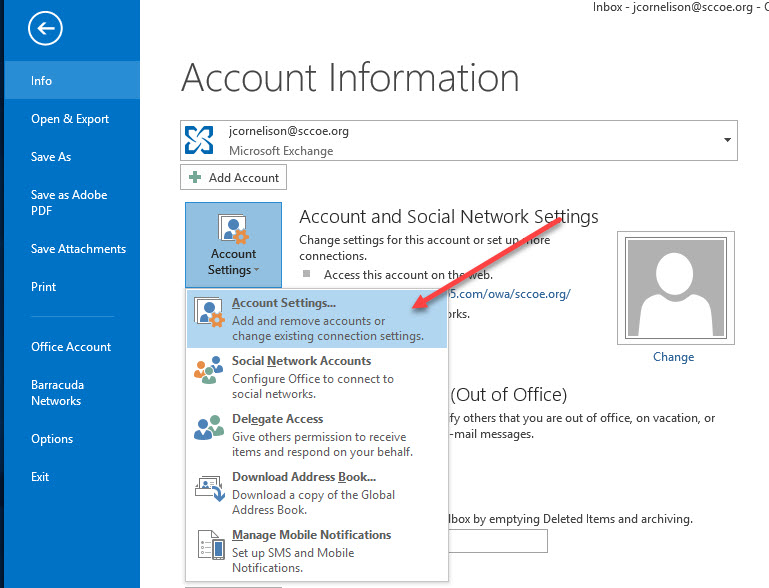Choose Account Settings... menu entry
This screenshot has width=769, height=588.
(317, 319)
